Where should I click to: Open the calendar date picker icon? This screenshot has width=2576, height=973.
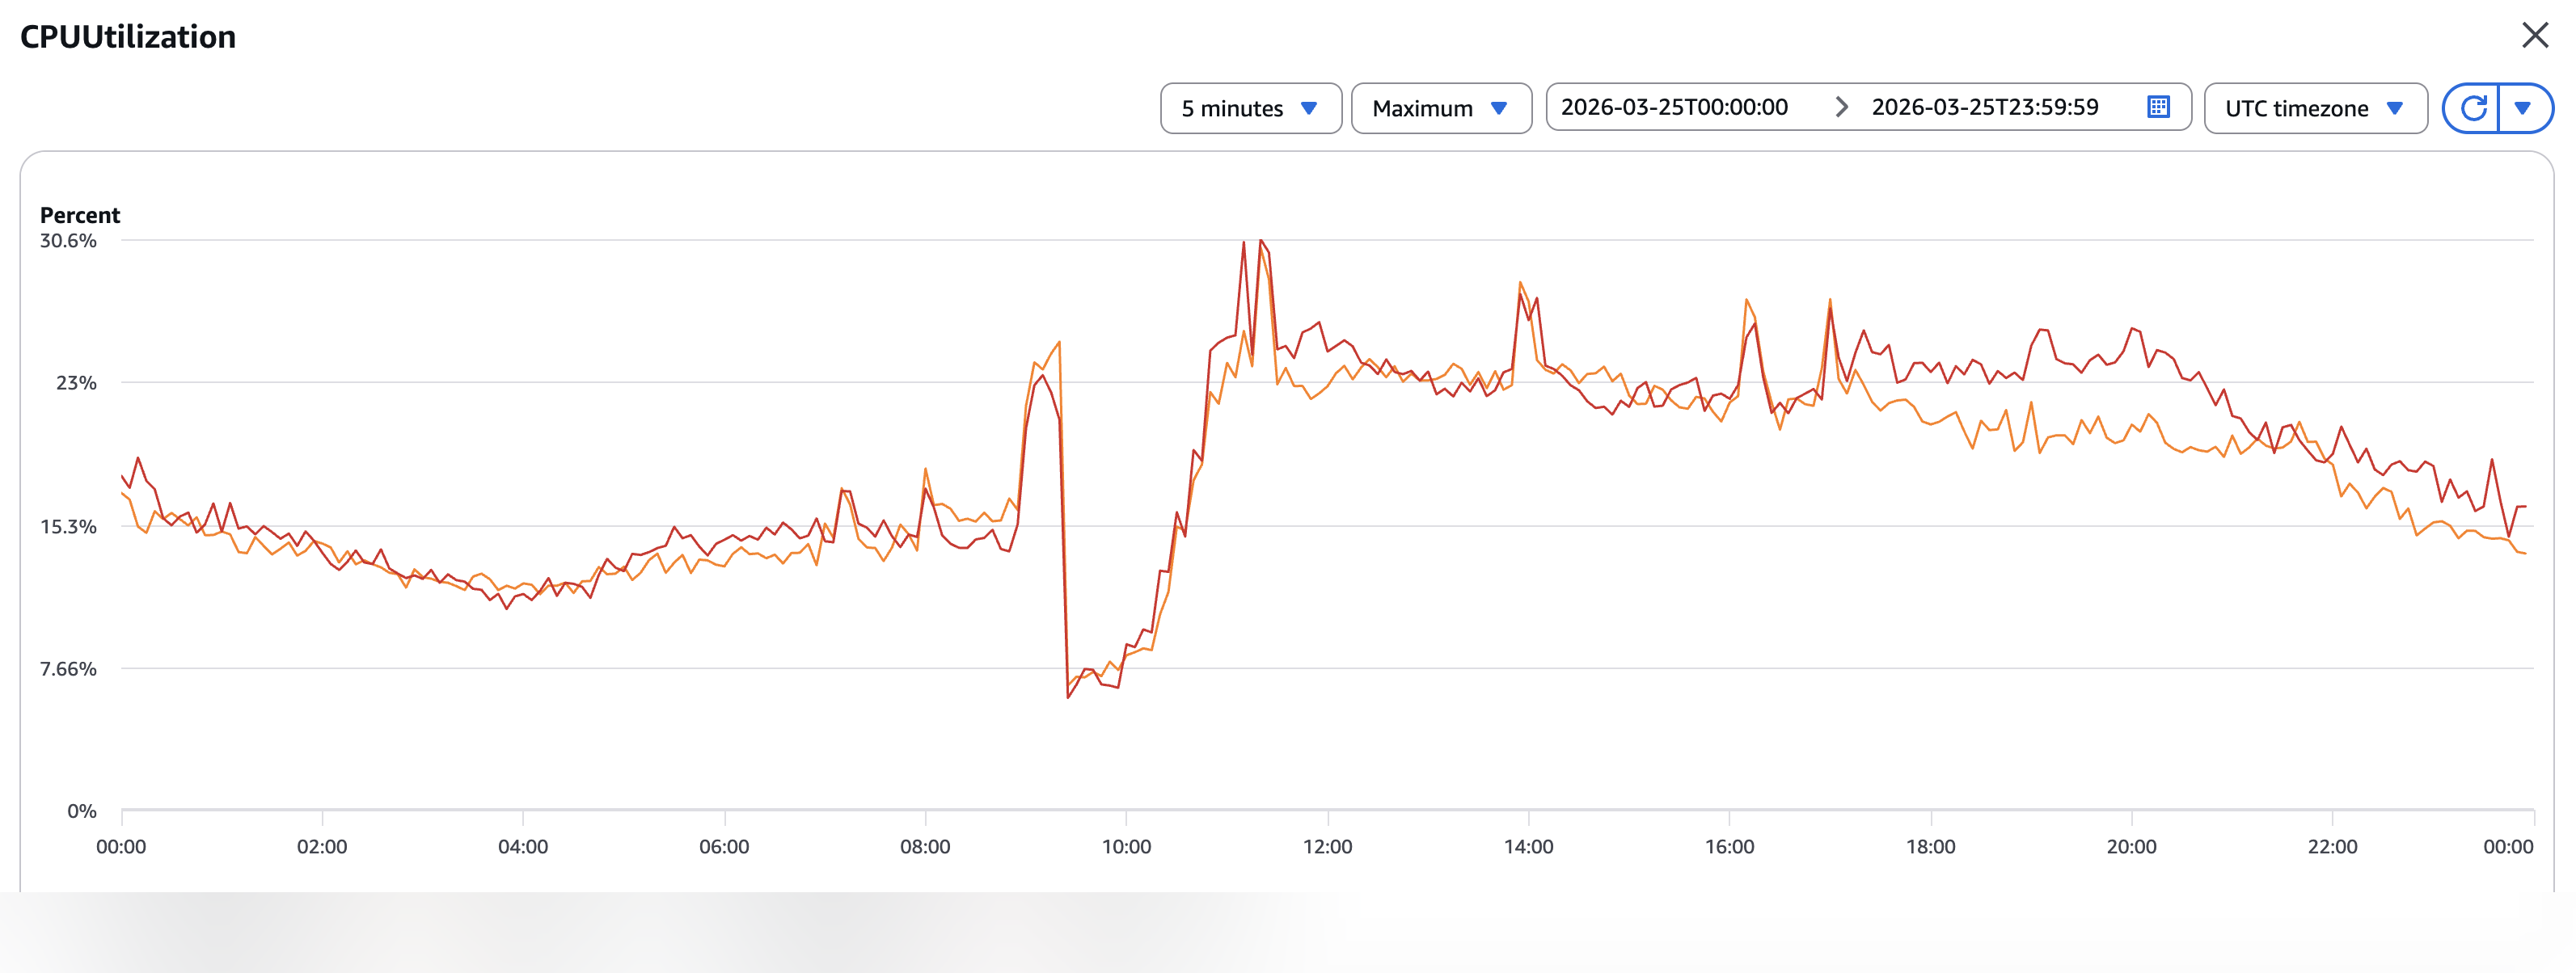2158,107
